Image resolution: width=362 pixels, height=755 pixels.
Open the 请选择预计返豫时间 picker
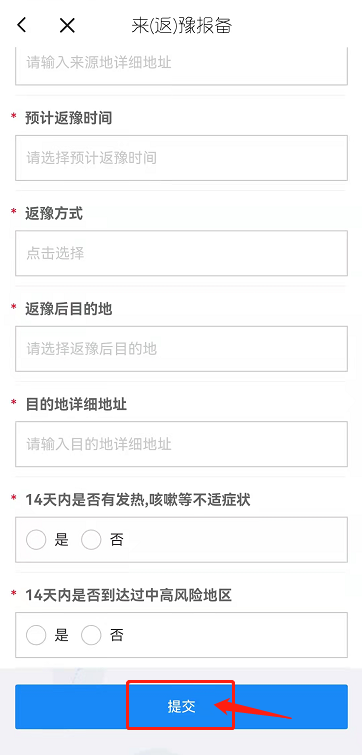(x=181, y=158)
